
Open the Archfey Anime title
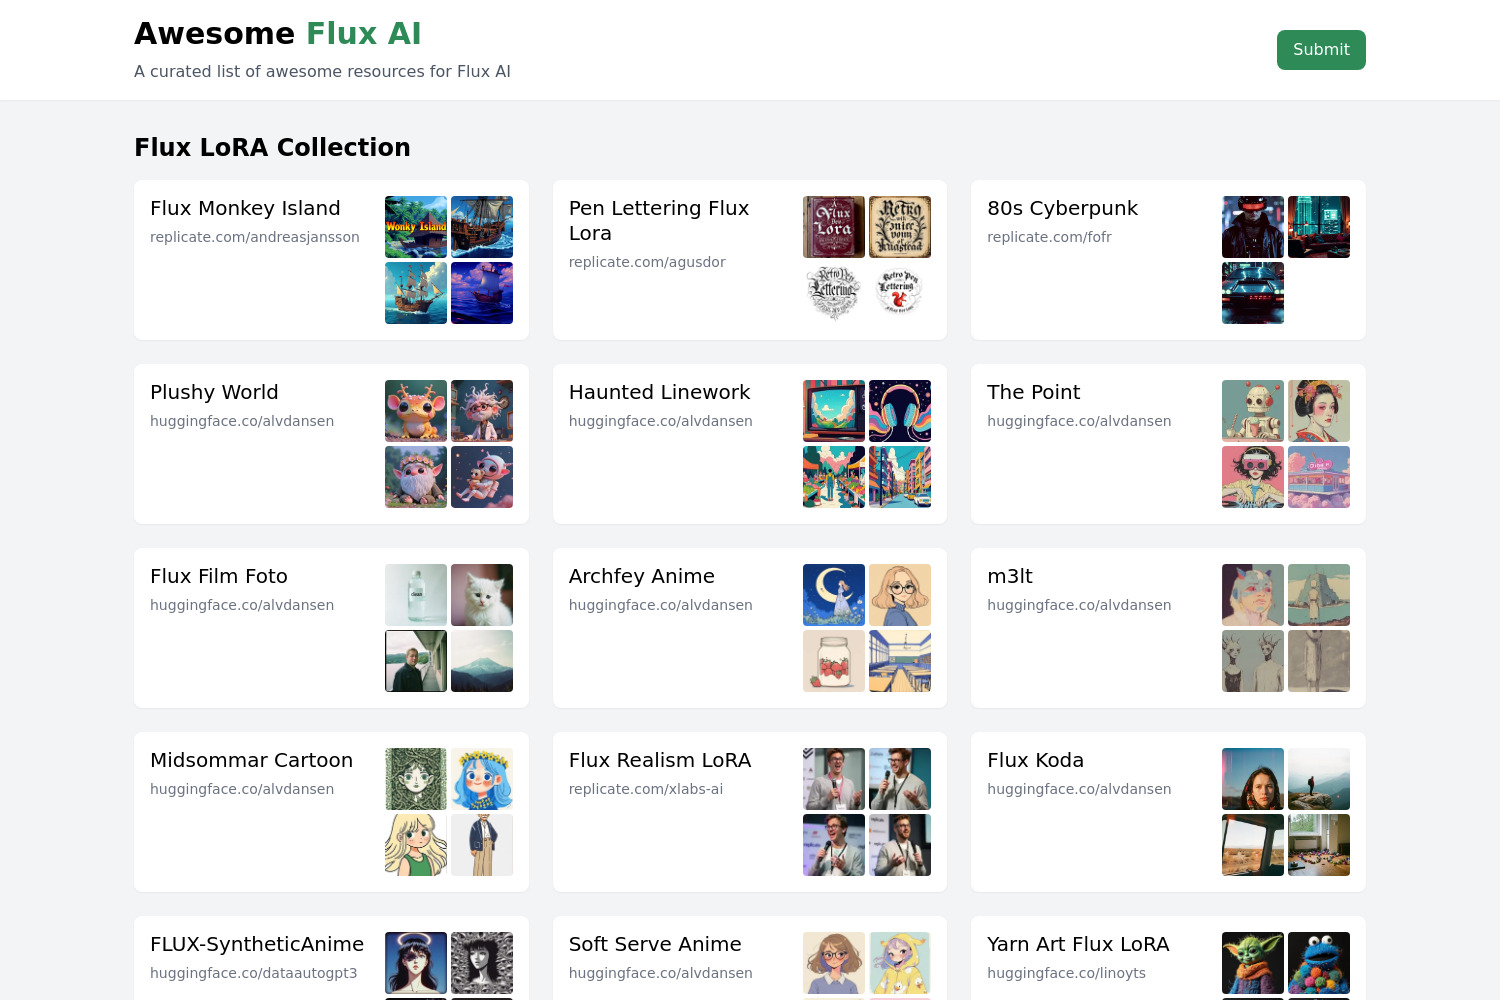pyautogui.click(x=642, y=576)
